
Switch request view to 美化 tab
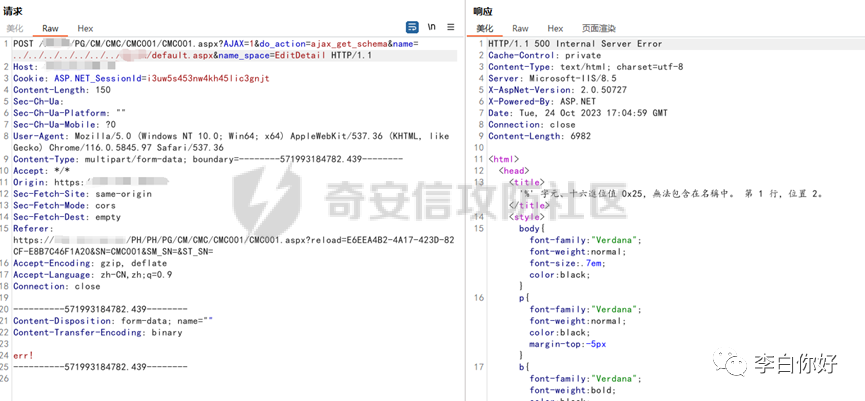coord(15,29)
